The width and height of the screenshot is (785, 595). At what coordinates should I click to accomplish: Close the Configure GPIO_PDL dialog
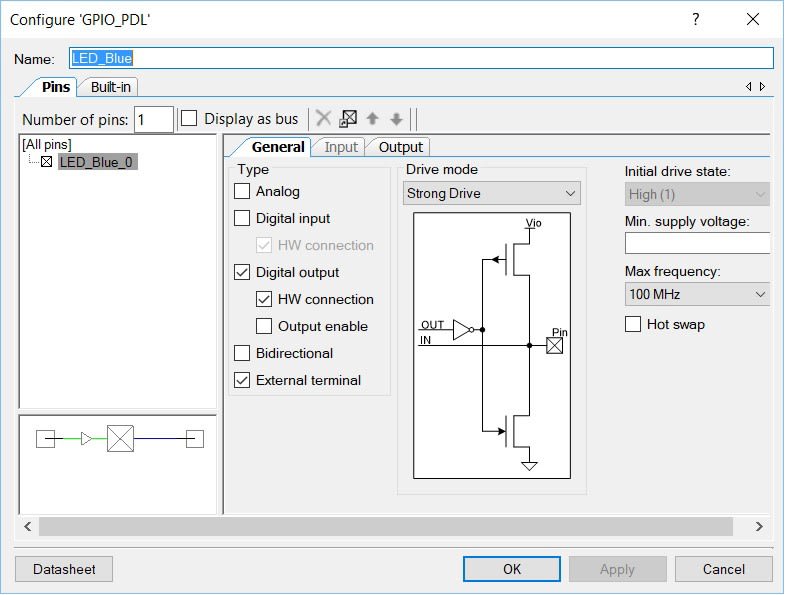pos(752,20)
